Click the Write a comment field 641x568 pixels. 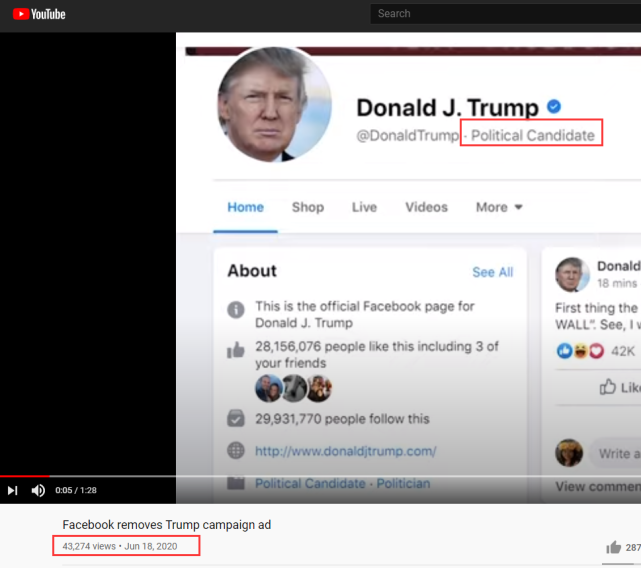(615, 454)
